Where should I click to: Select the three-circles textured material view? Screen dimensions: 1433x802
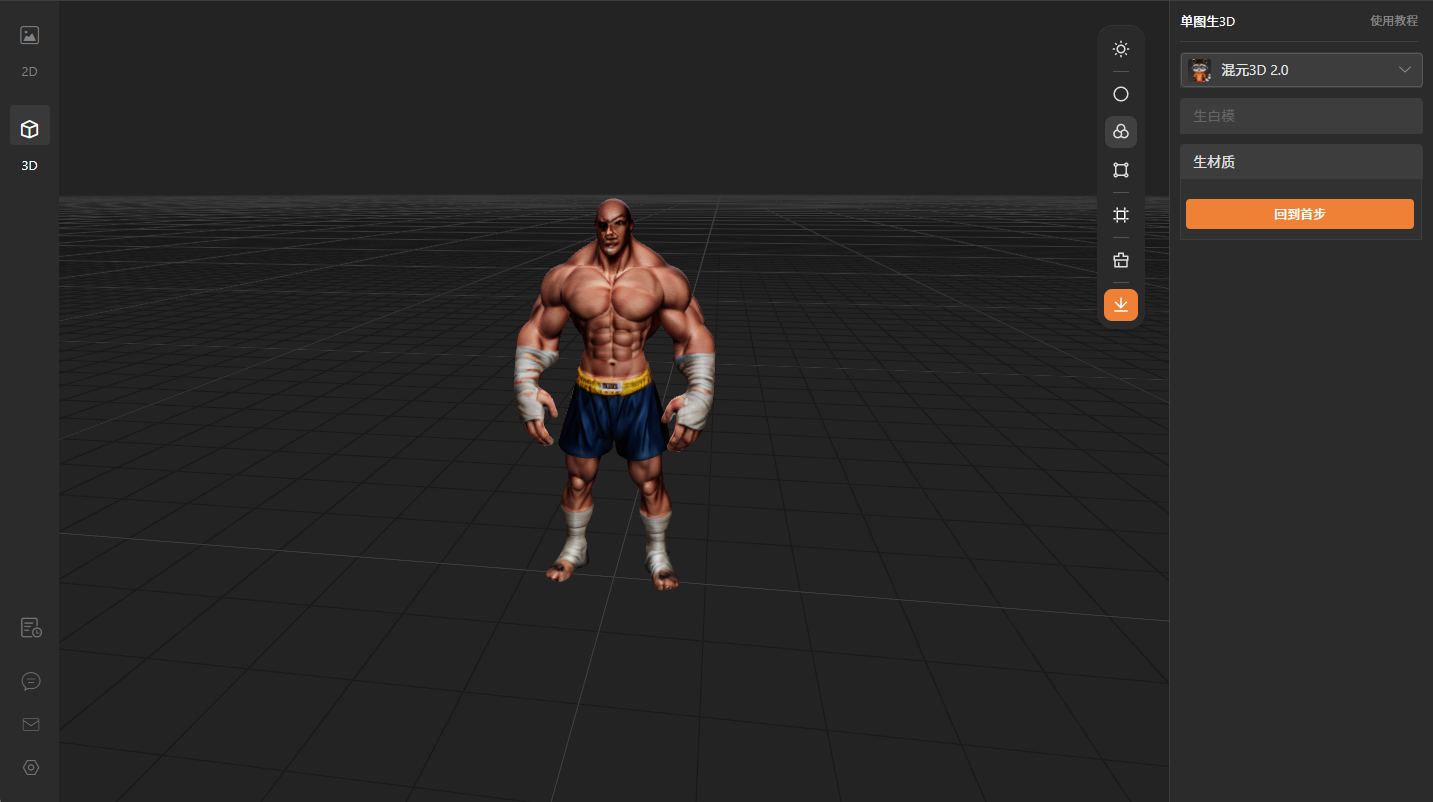(1121, 132)
